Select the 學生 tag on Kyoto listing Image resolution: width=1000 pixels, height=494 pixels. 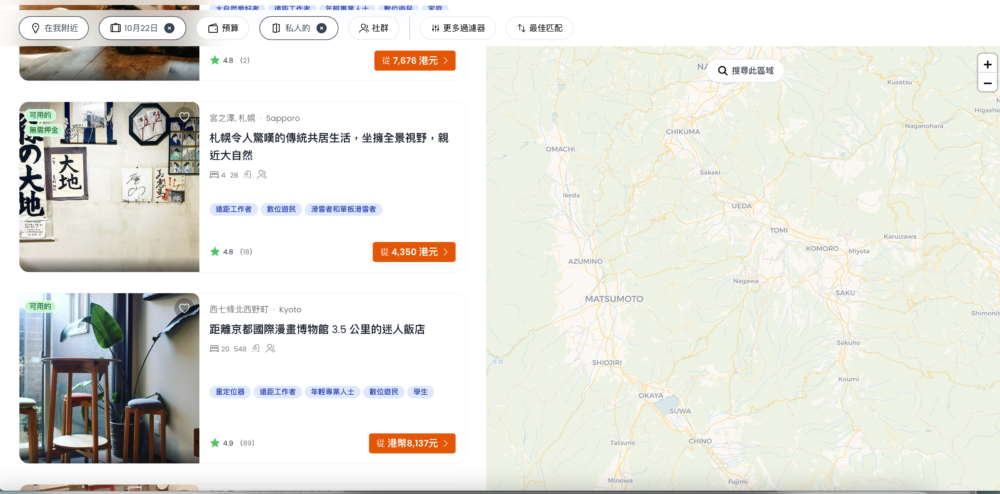point(421,392)
